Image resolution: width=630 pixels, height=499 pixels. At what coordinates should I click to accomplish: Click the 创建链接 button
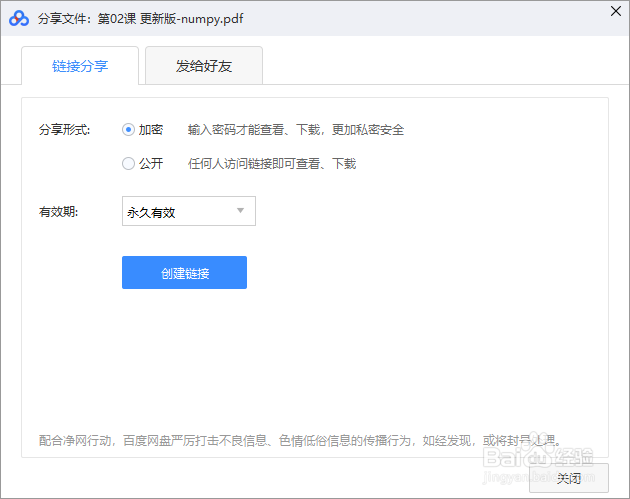pos(184,273)
